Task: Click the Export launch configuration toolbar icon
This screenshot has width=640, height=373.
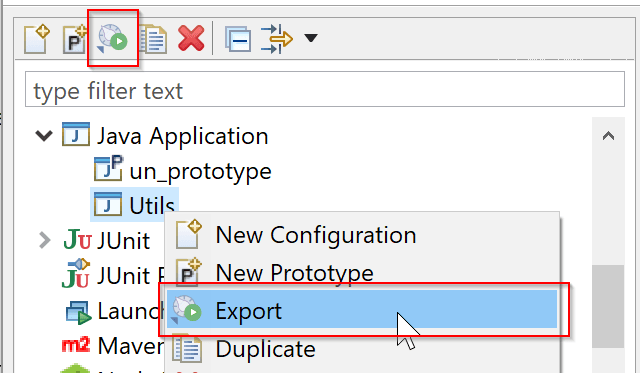Action: click(x=113, y=39)
